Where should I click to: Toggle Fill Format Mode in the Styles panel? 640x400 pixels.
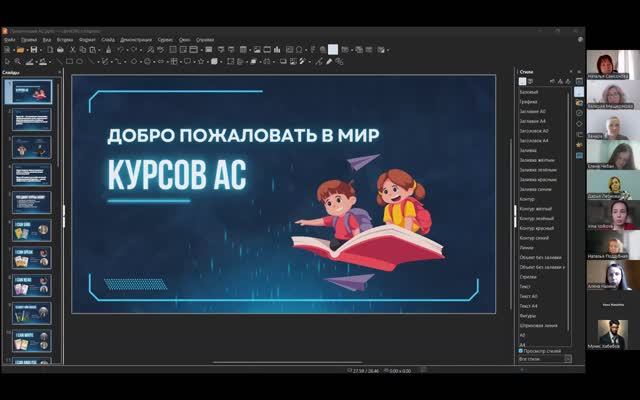tap(553, 81)
